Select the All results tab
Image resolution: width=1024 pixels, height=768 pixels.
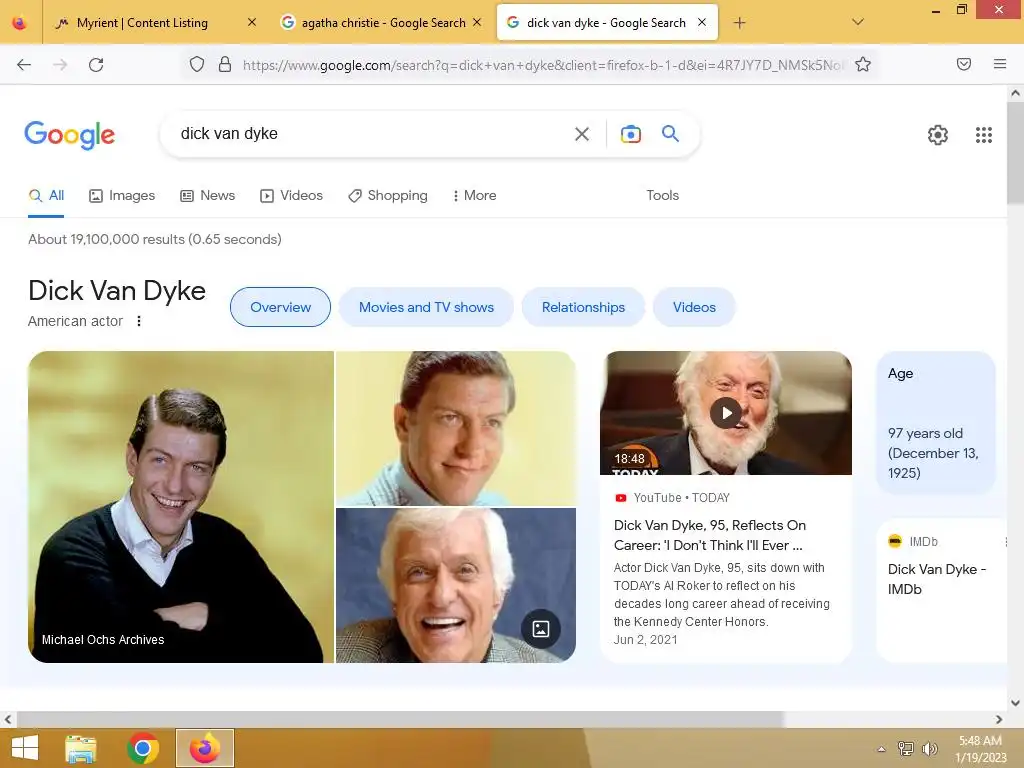click(46, 195)
